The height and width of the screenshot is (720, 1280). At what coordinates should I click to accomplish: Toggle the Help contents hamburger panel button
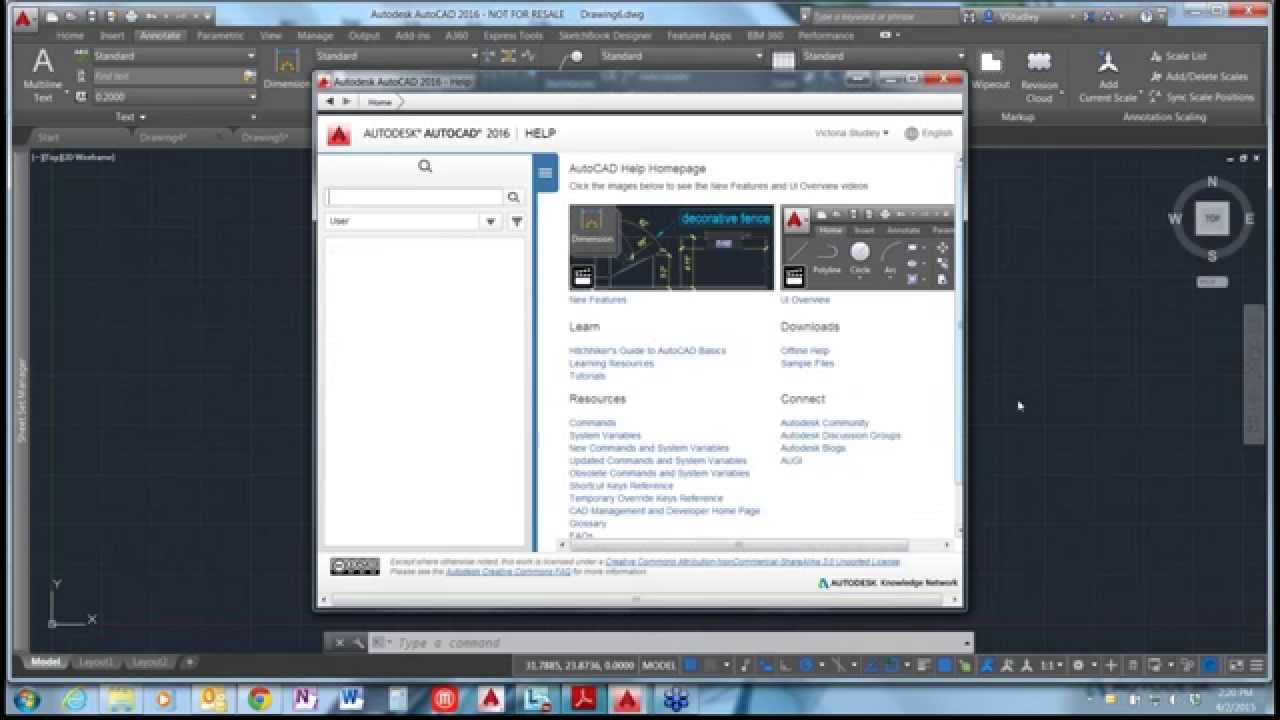(545, 173)
